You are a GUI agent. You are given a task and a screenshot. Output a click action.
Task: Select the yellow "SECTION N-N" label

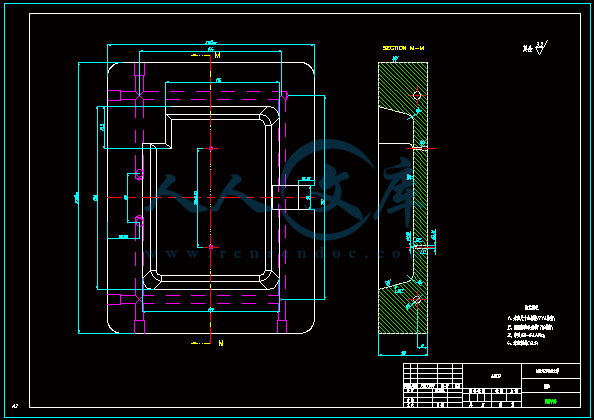click(x=403, y=48)
